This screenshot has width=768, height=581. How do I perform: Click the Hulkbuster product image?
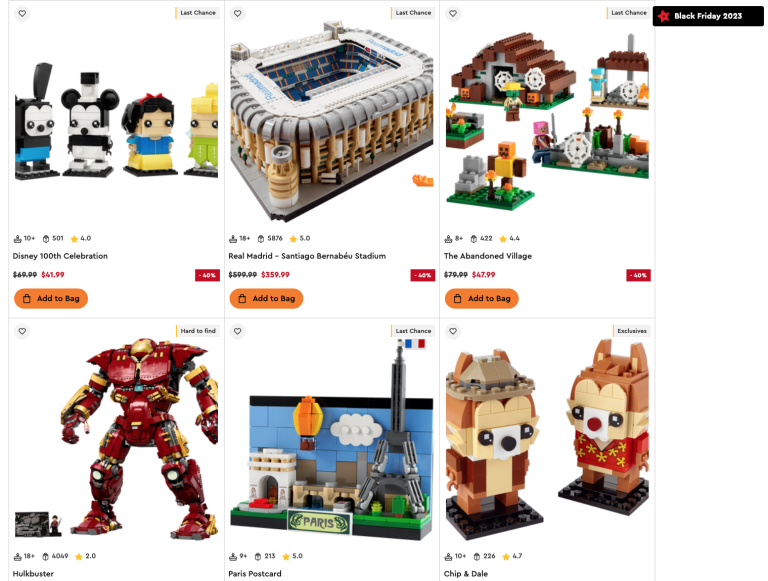pyautogui.click(x=117, y=438)
